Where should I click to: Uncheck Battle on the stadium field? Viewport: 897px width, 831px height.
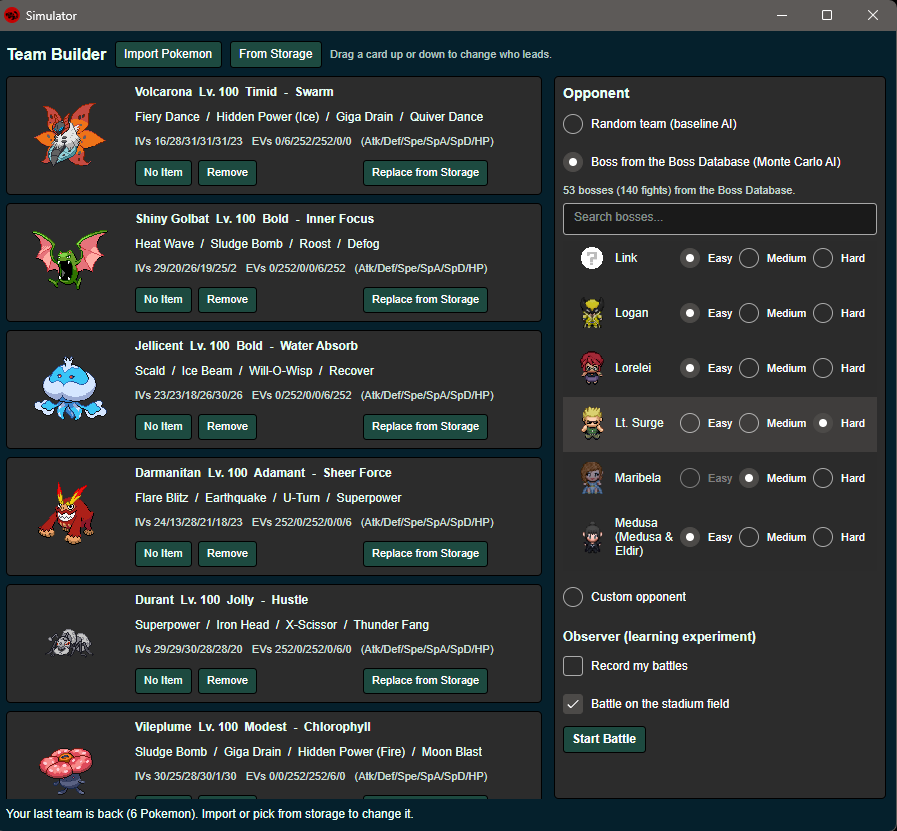coord(573,703)
